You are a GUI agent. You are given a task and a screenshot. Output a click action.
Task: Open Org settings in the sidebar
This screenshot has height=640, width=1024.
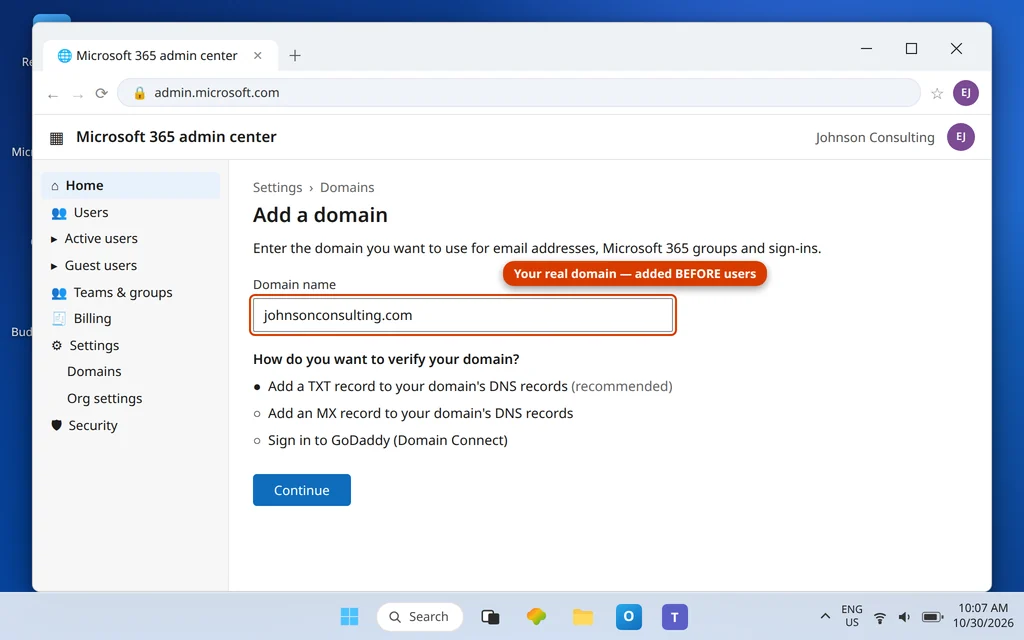pyautogui.click(x=104, y=398)
